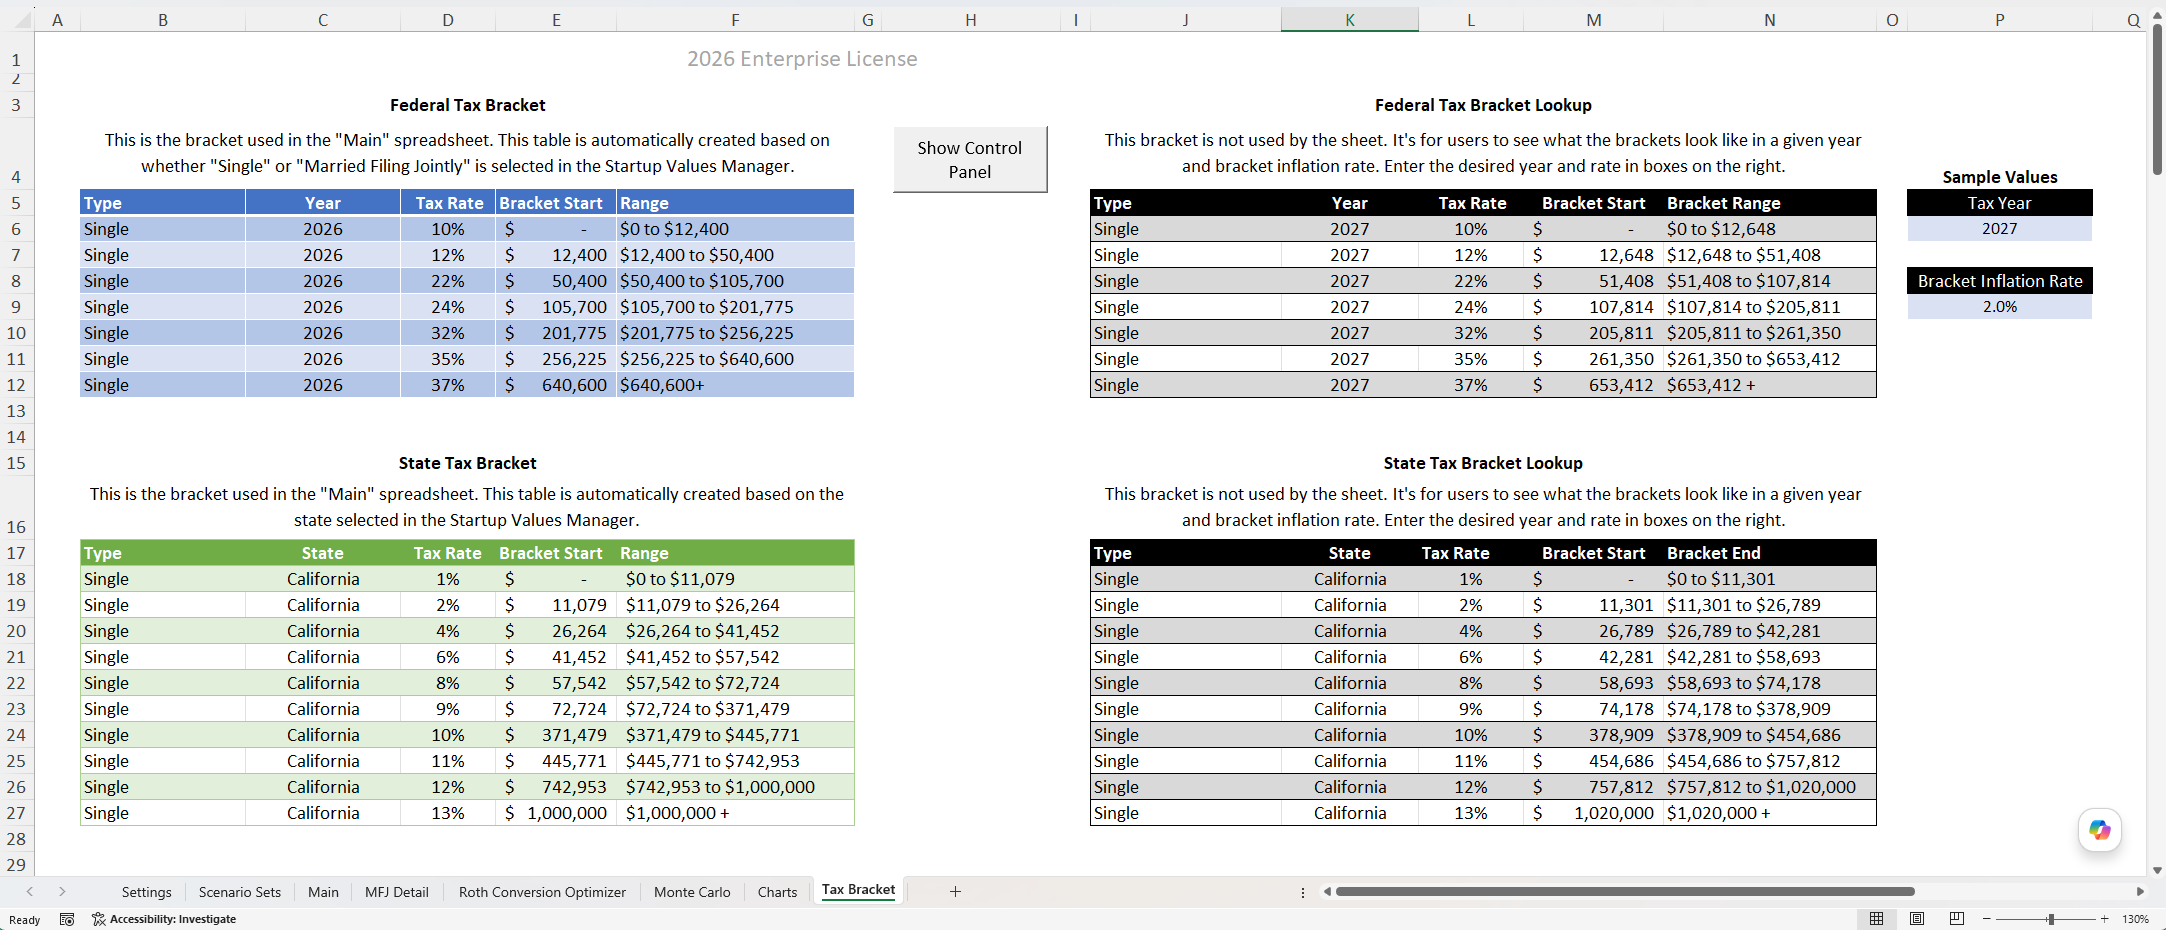Click the horizontal scrollbar thumb
Image resolution: width=2166 pixels, height=930 pixels.
1625,891
